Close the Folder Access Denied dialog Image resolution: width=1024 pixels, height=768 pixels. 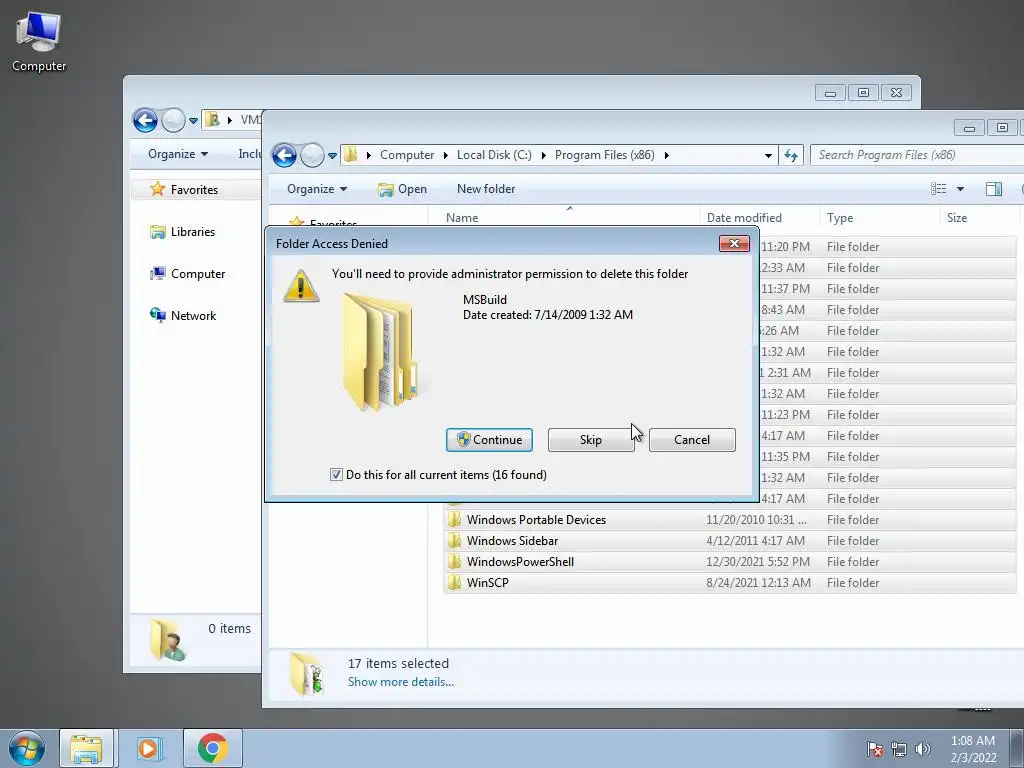734,243
